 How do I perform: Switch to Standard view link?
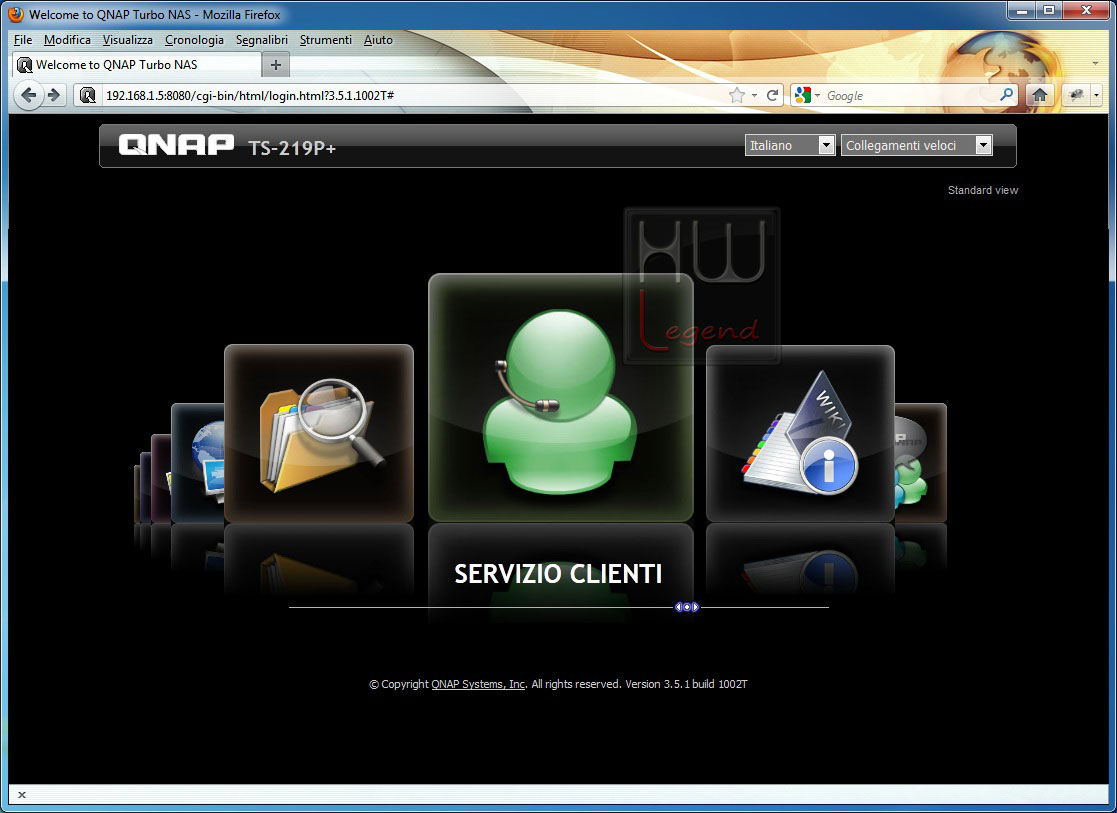(x=982, y=190)
